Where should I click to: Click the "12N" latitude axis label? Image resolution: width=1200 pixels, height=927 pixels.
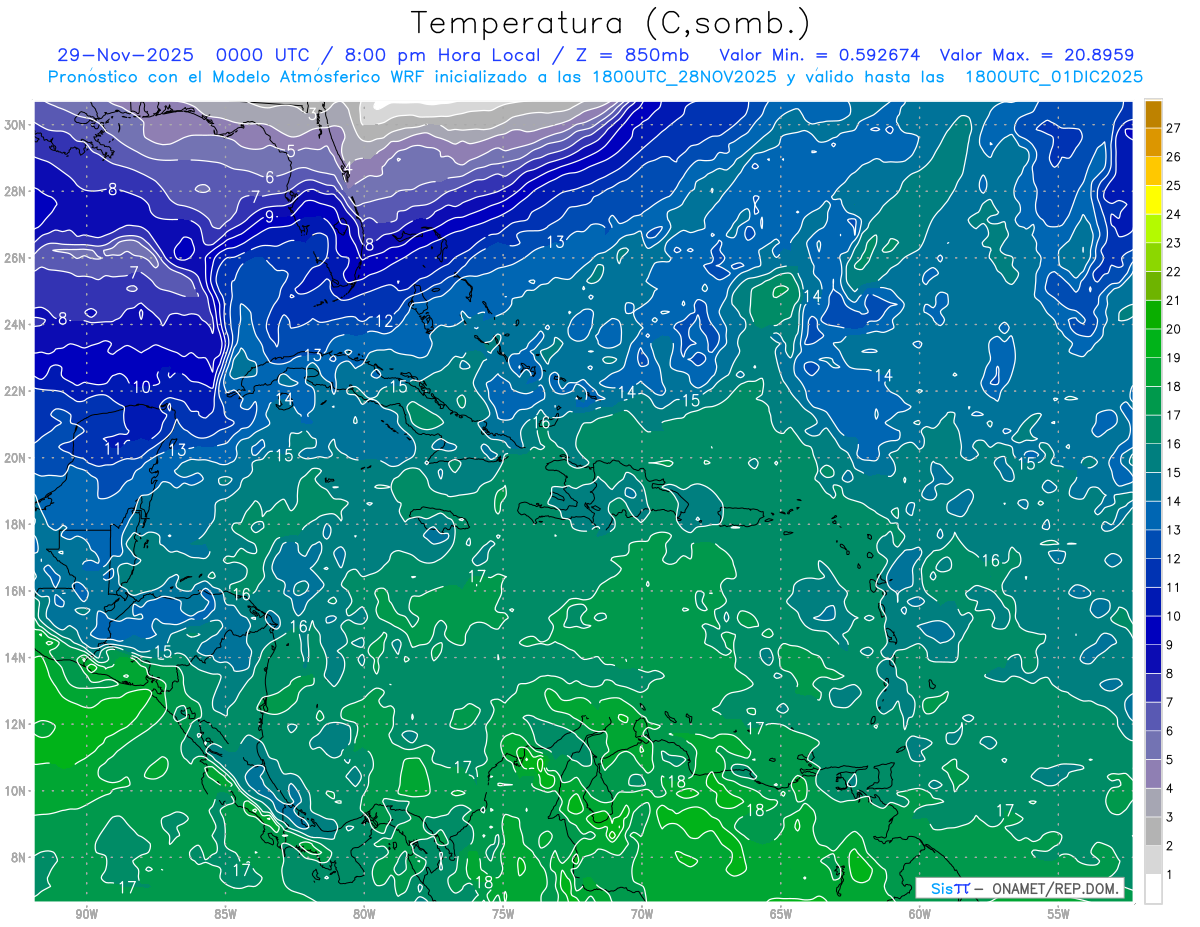coord(17,724)
